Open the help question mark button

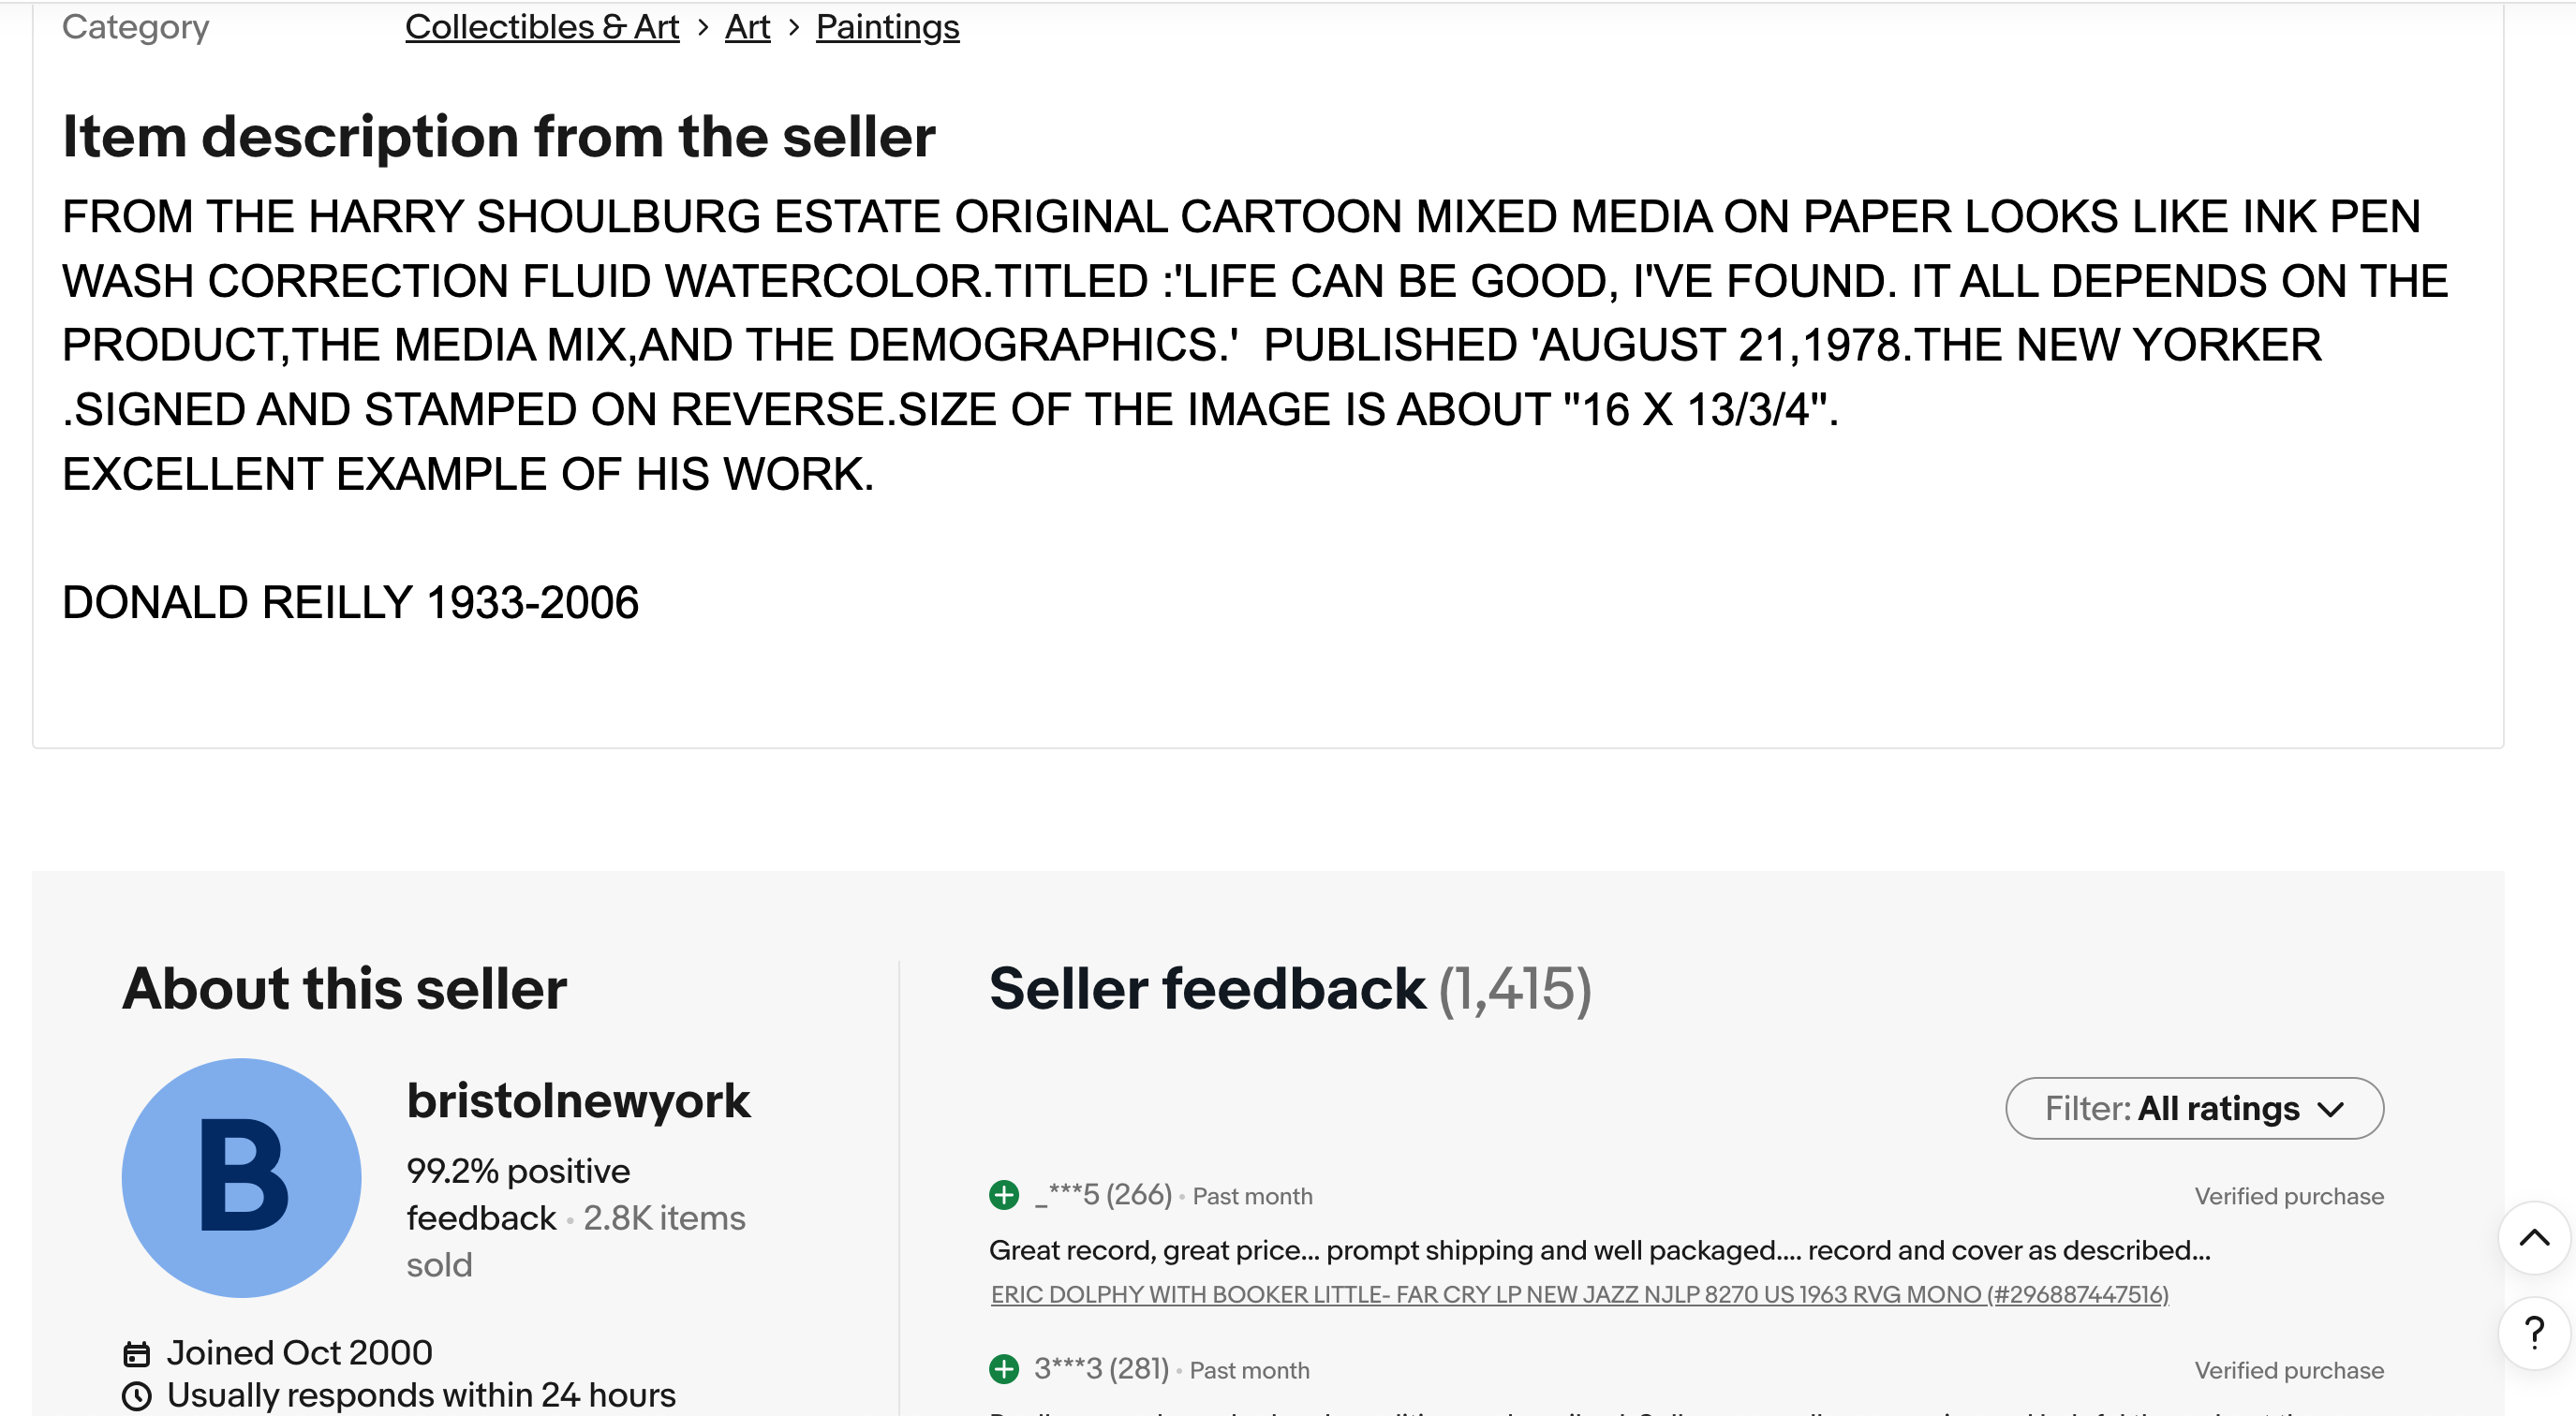2533,1332
